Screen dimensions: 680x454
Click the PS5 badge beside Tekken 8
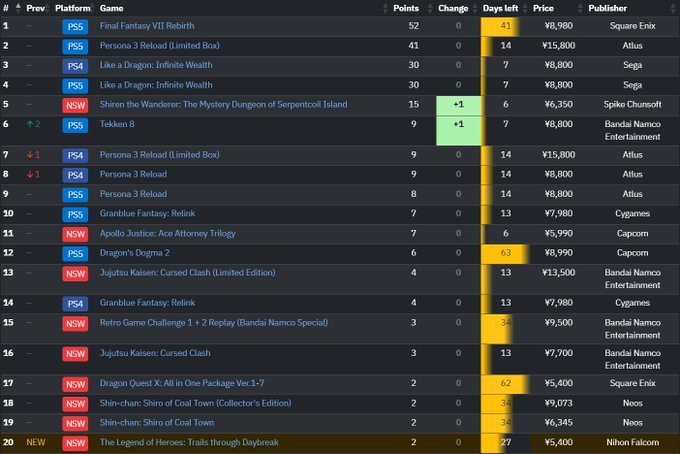tap(75, 125)
